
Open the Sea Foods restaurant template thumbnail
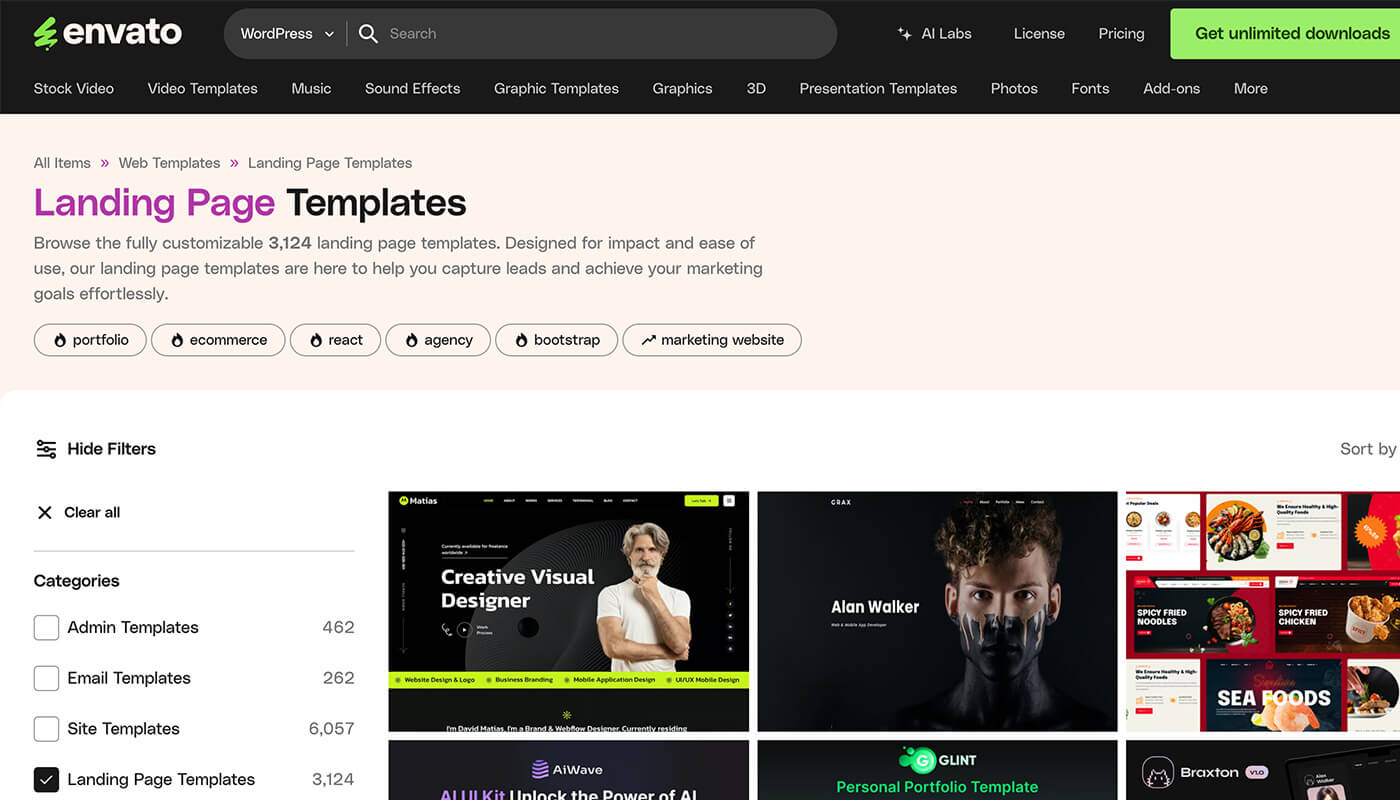pyautogui.click(x=1263, y=611)
